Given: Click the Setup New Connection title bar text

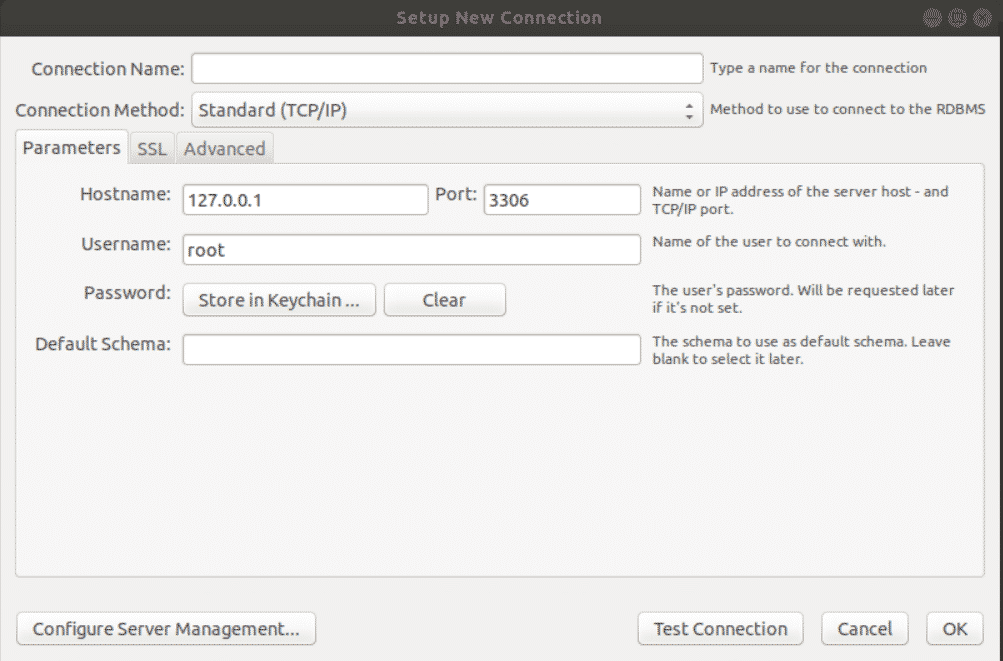Looking at the screenshot, I should click(x=499, y=18).
